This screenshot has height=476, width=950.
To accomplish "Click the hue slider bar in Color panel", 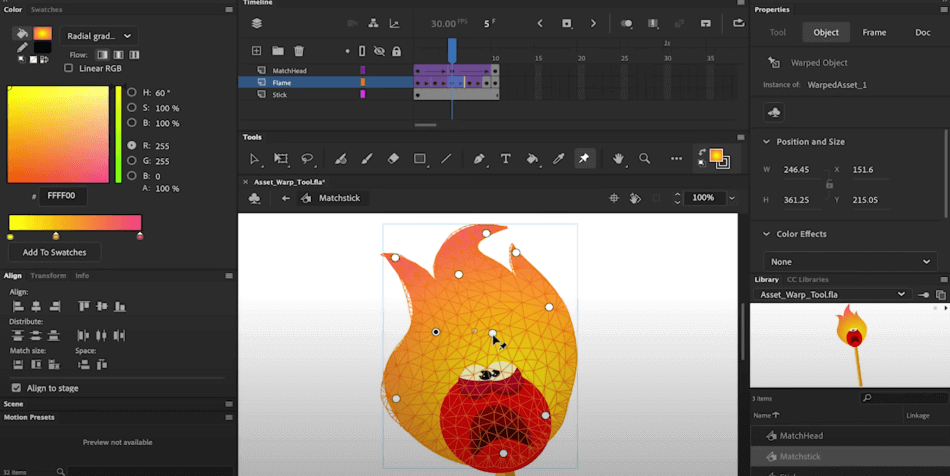I will (x=118, y=134).
